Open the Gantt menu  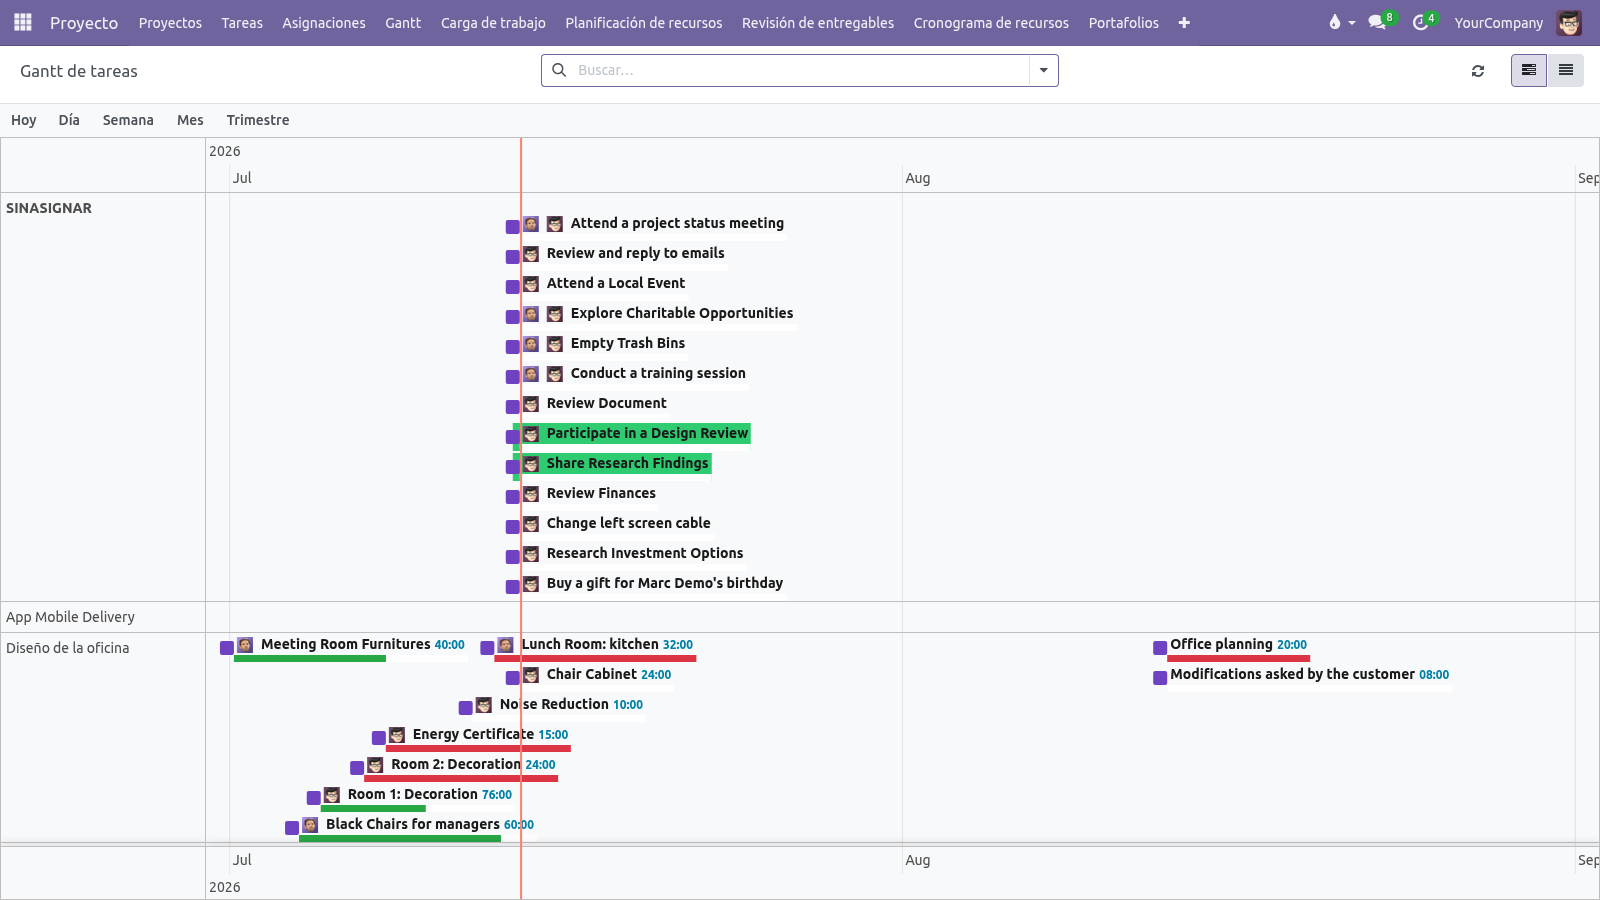403,23
